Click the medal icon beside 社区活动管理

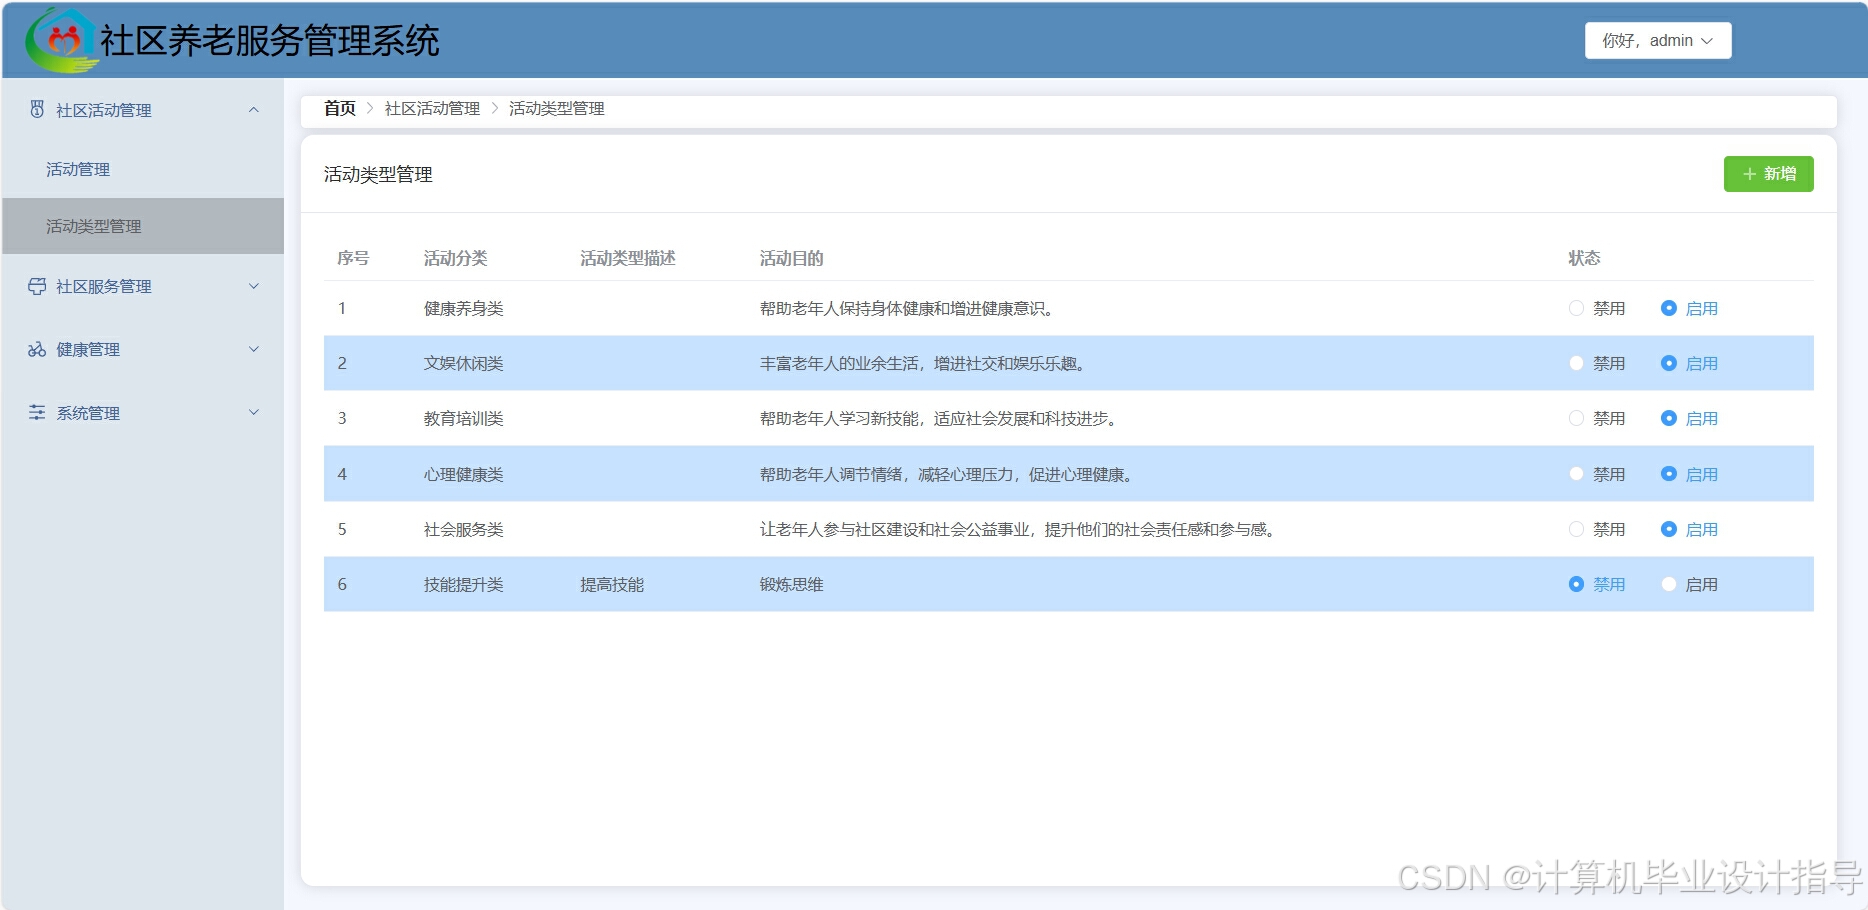[x=37, y=109]
